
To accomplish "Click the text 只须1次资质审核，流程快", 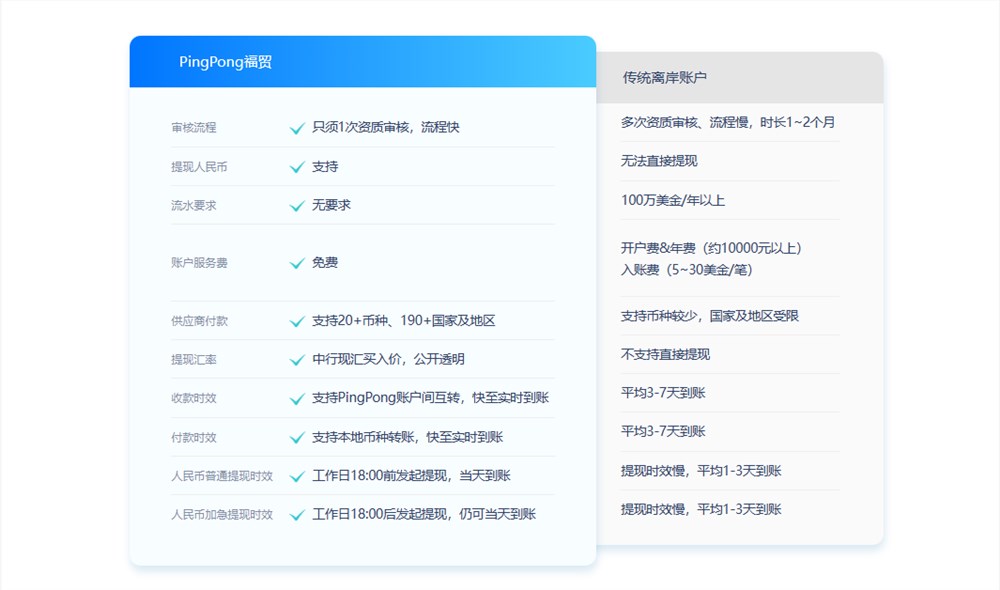I will [x=386, y=127].
